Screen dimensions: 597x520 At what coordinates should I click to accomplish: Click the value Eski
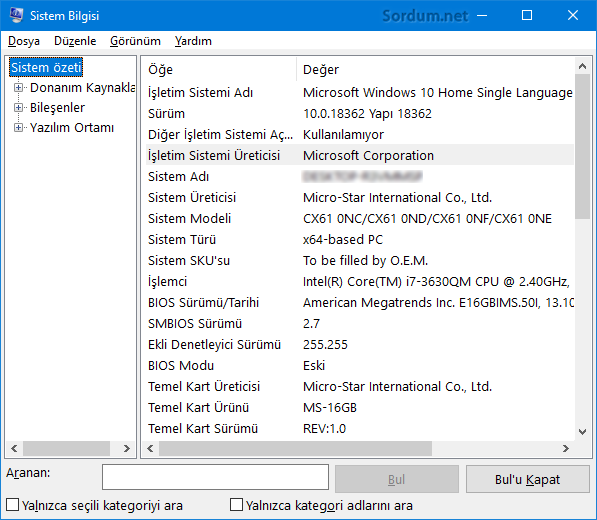pos(314,365)
